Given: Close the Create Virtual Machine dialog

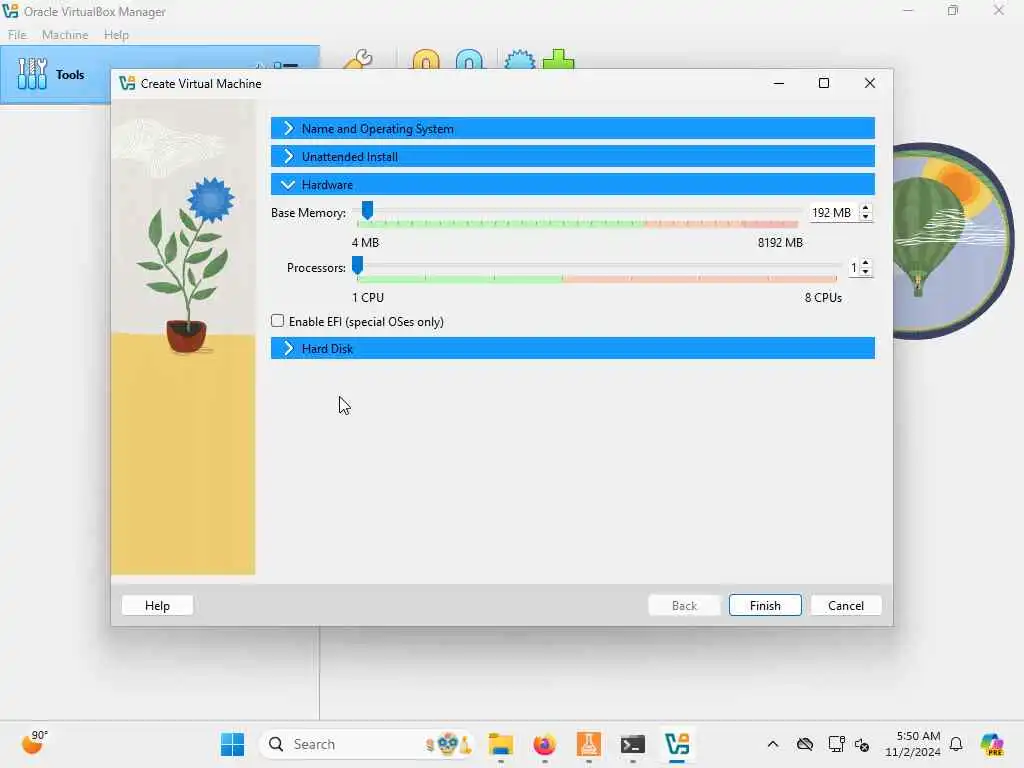Looking at the screenshot, I should coord(870,83).
